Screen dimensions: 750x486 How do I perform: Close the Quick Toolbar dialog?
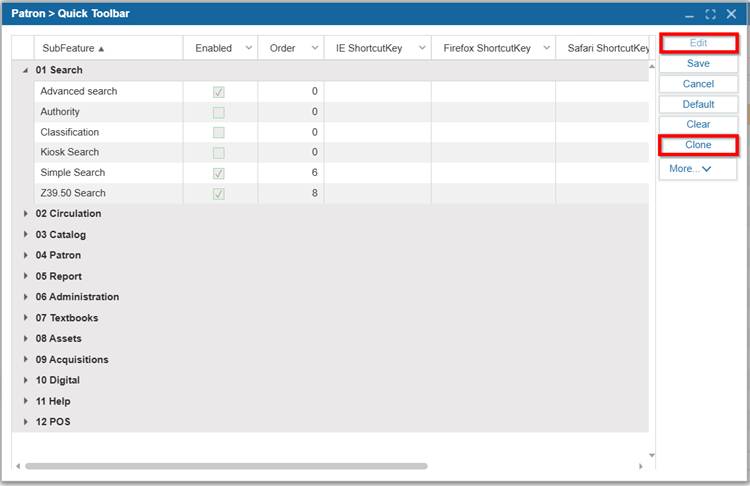(x=731, y=14)
